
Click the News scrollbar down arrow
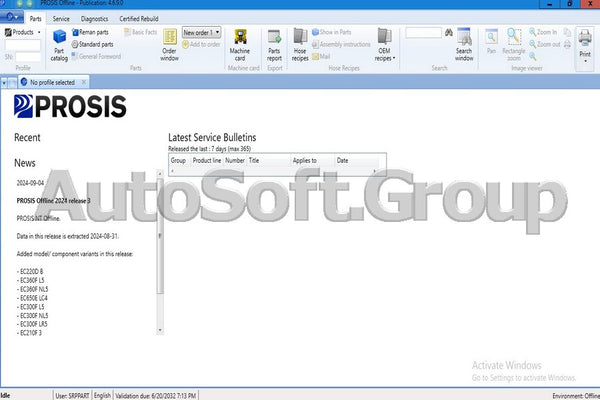(160, 330)
